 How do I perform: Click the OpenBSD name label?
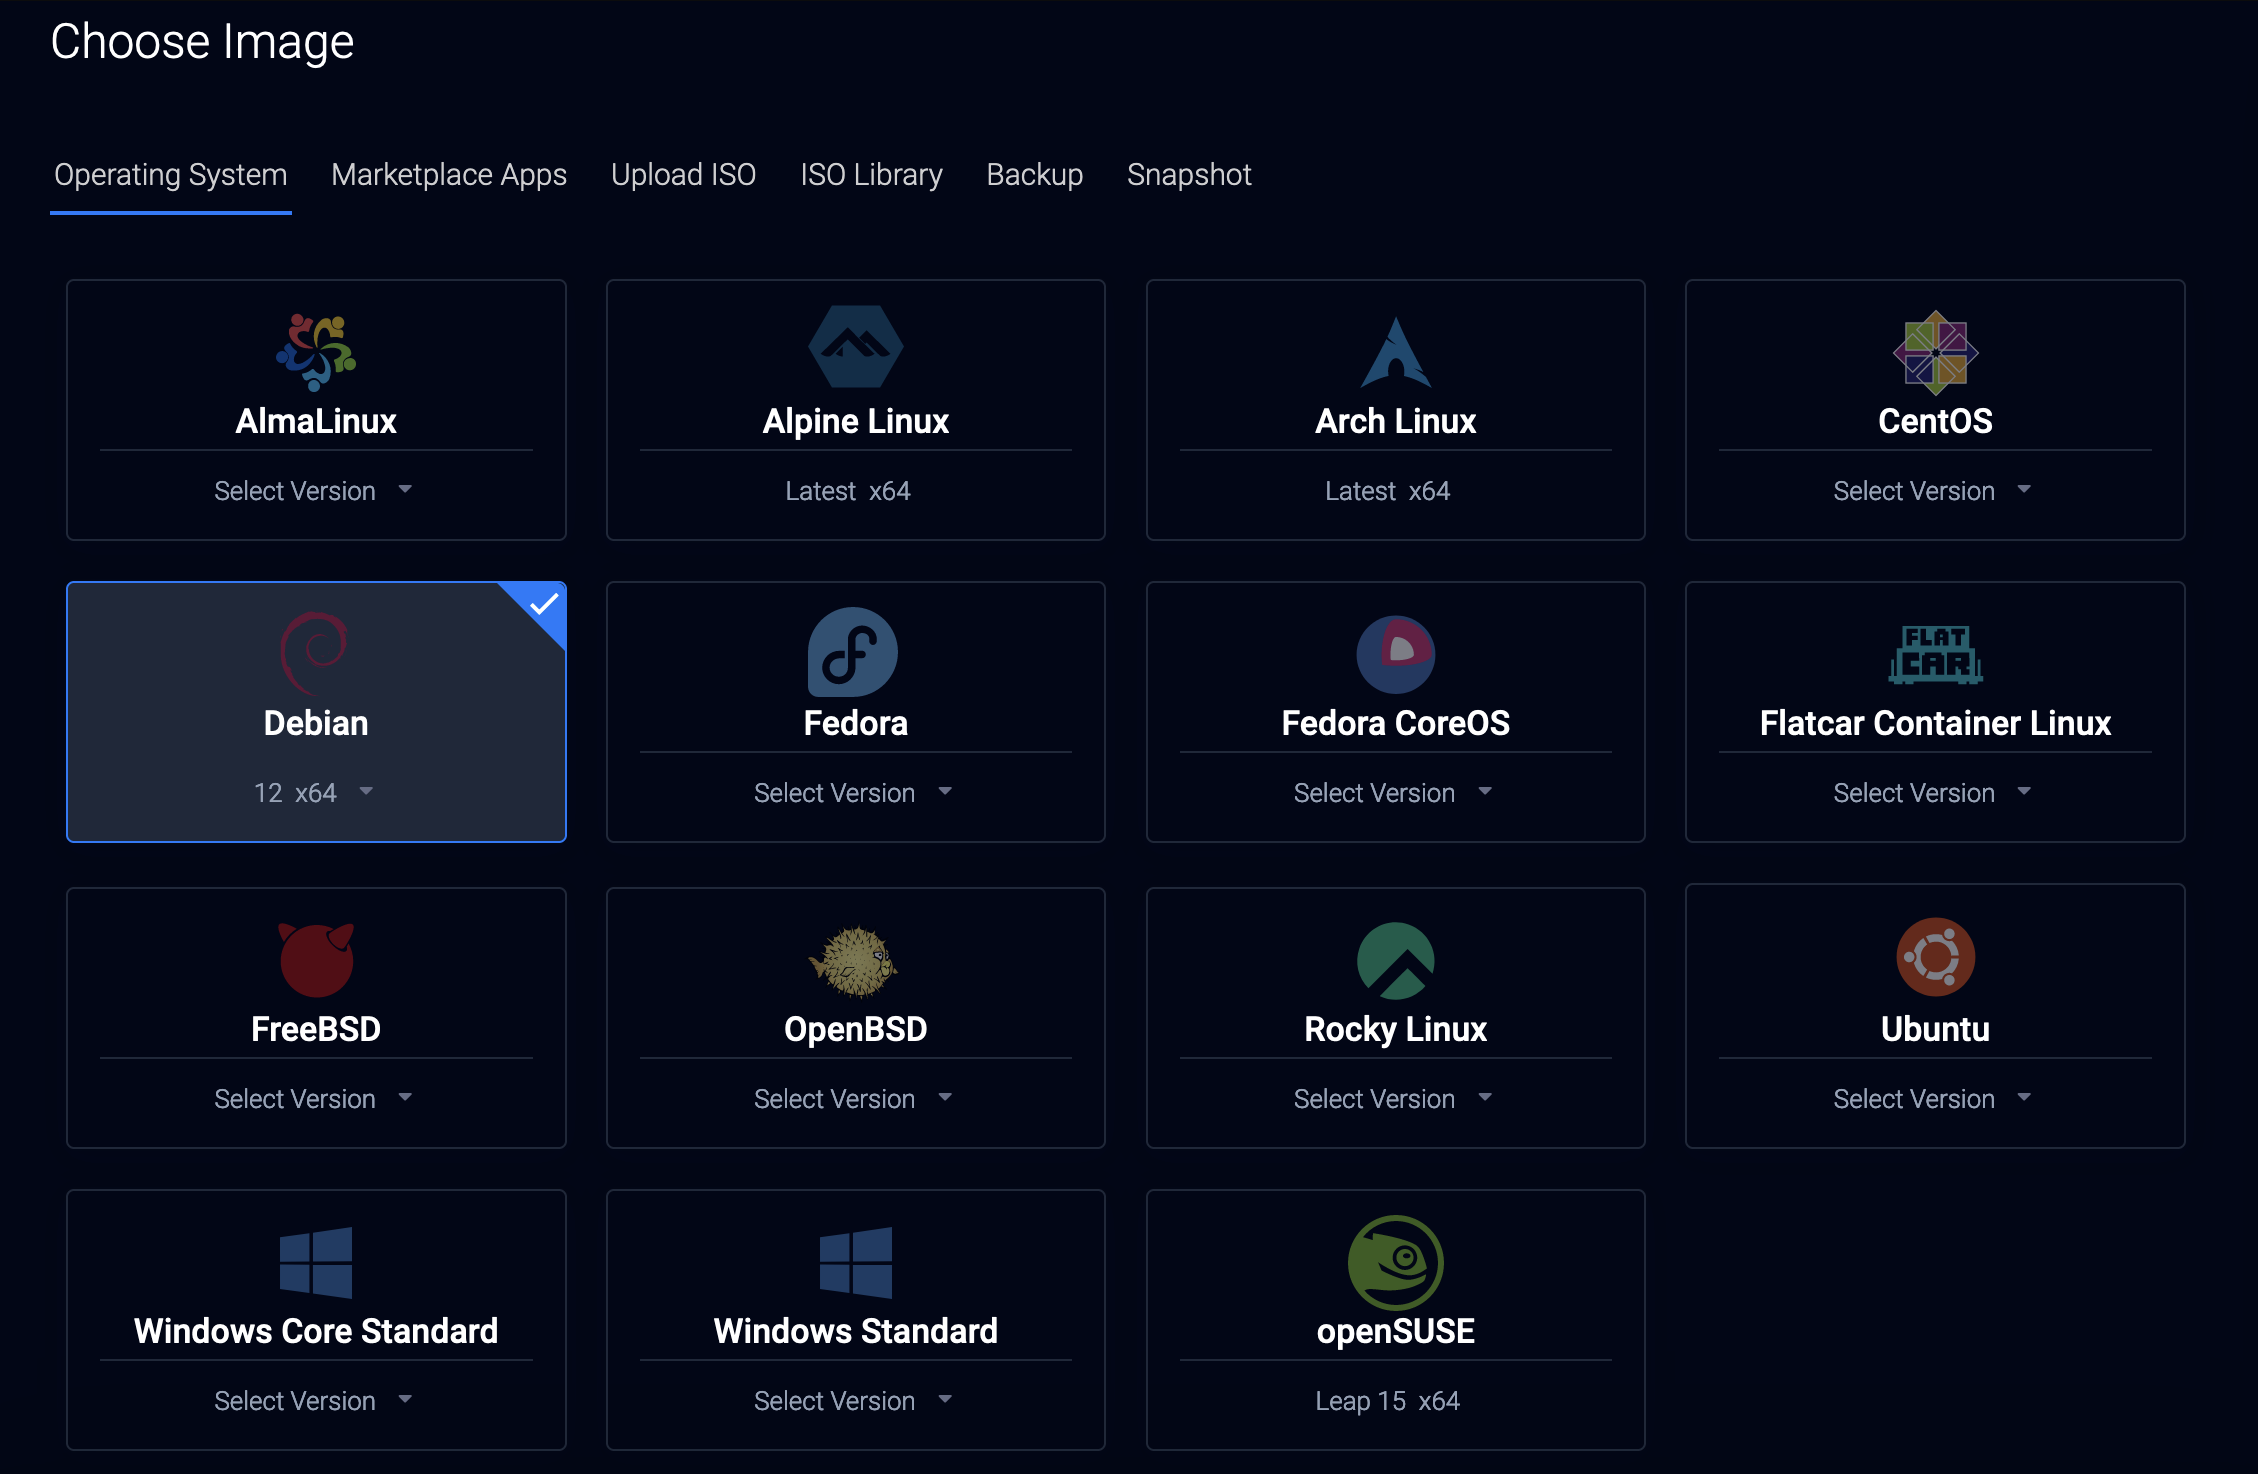click(856, 1029)
